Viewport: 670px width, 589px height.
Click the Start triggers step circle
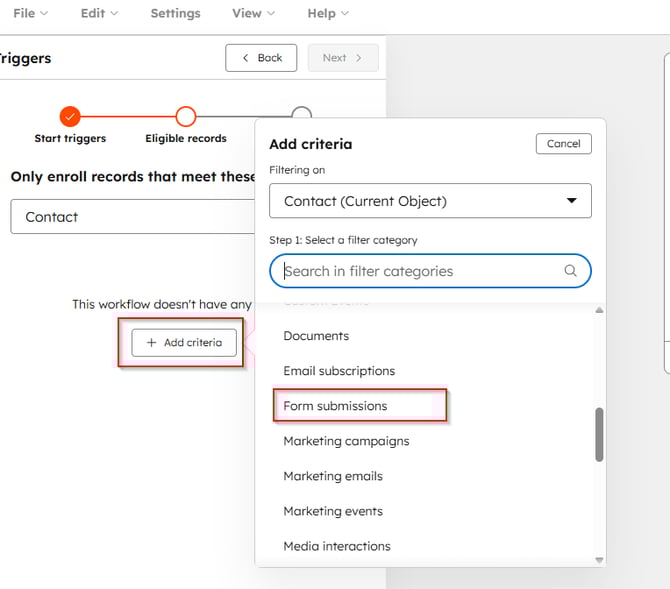click(70, 116)
